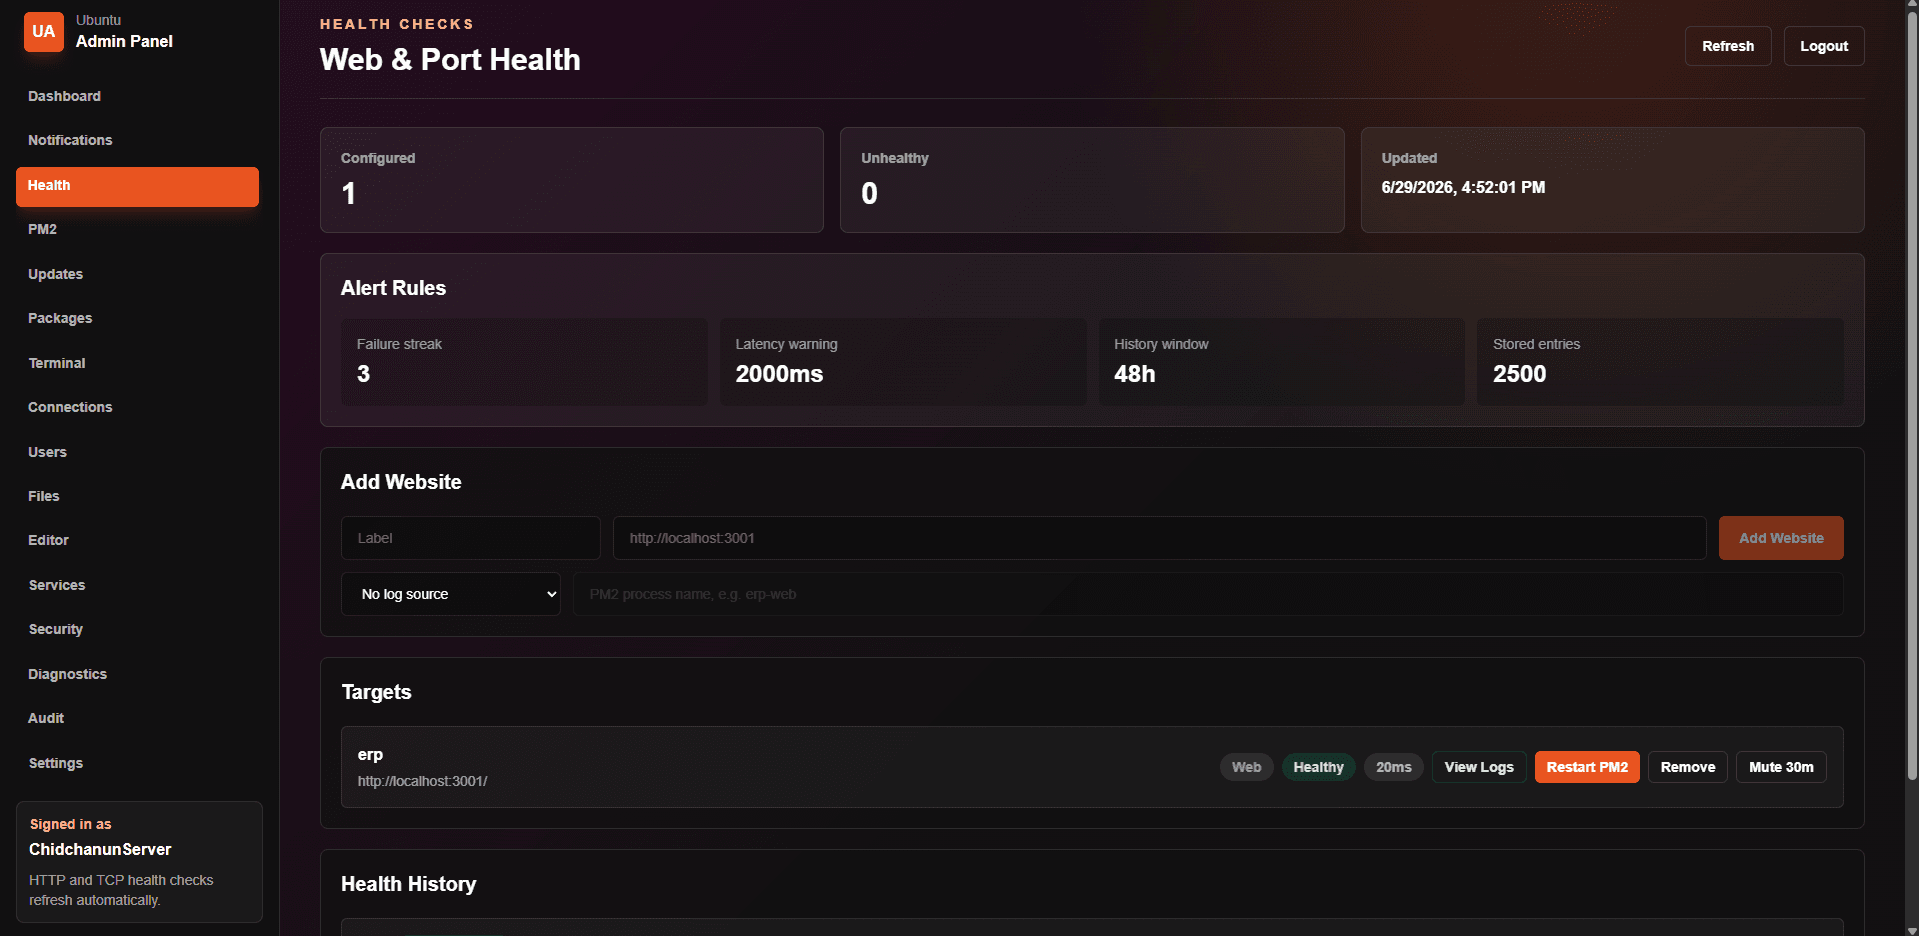Viewport: 1919px width, 936px height.
Task: Click the Healthy status badge
Action: (x=1318, y=767)
